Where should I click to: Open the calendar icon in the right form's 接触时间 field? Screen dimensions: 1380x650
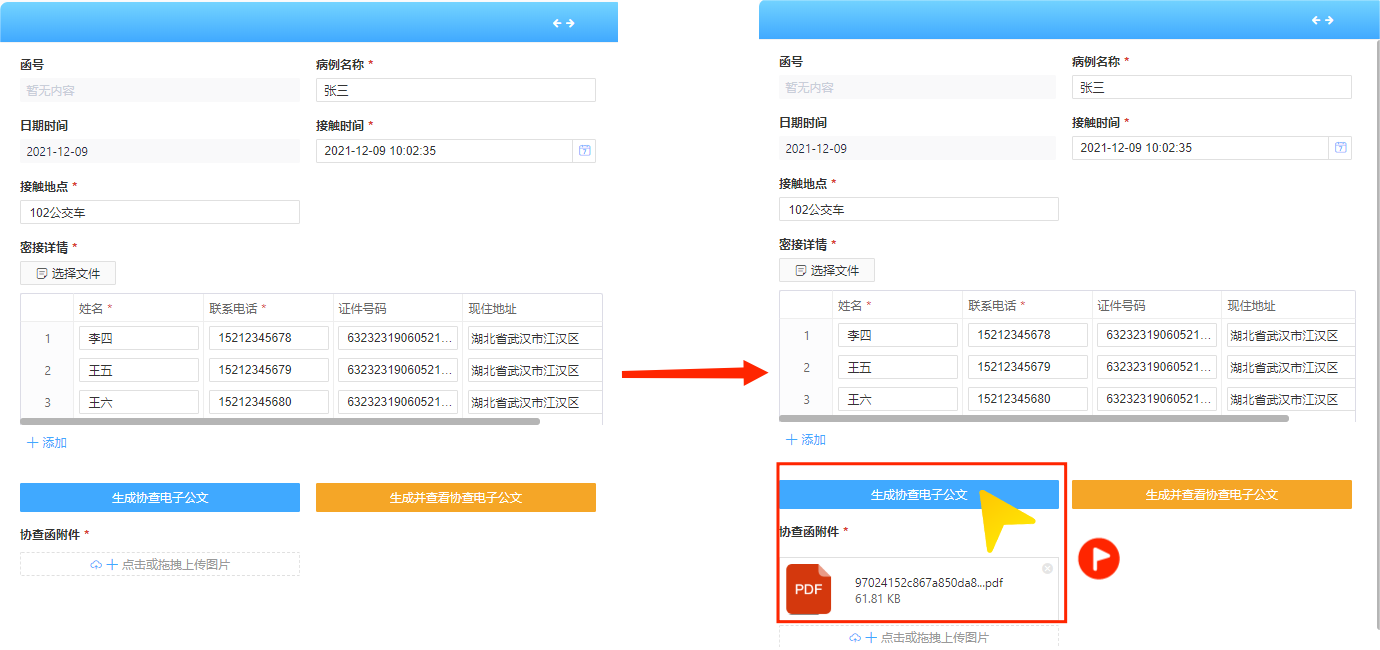(1340, 148)
